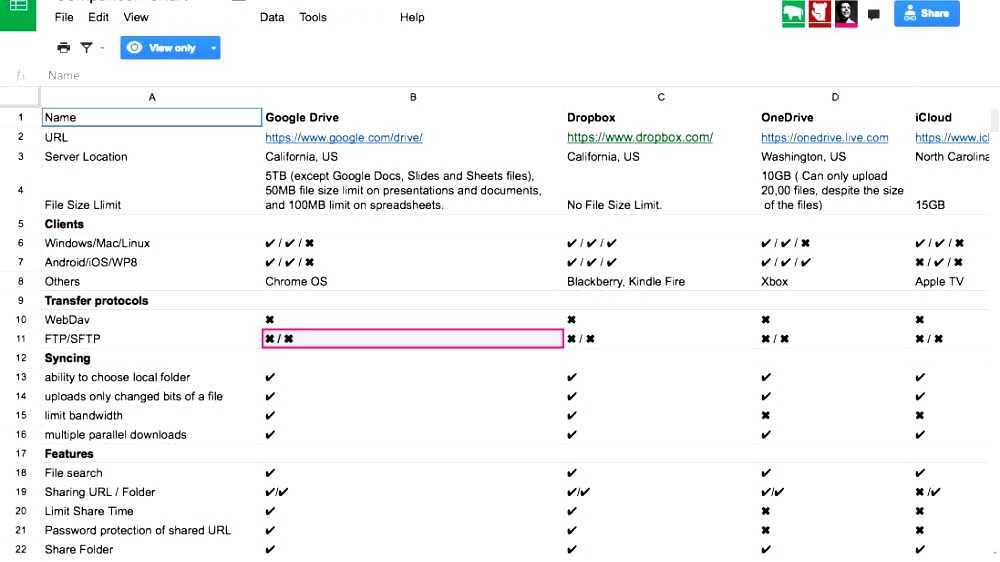This screenshot has width=1000, height=562.
Task: Select the Dropbox header cell
Action: pos(661,117)
